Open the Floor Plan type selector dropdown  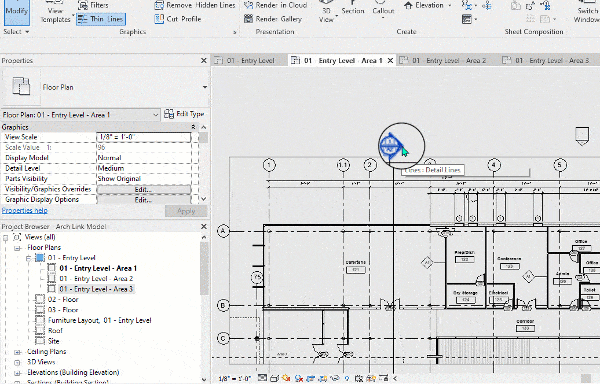205,88
